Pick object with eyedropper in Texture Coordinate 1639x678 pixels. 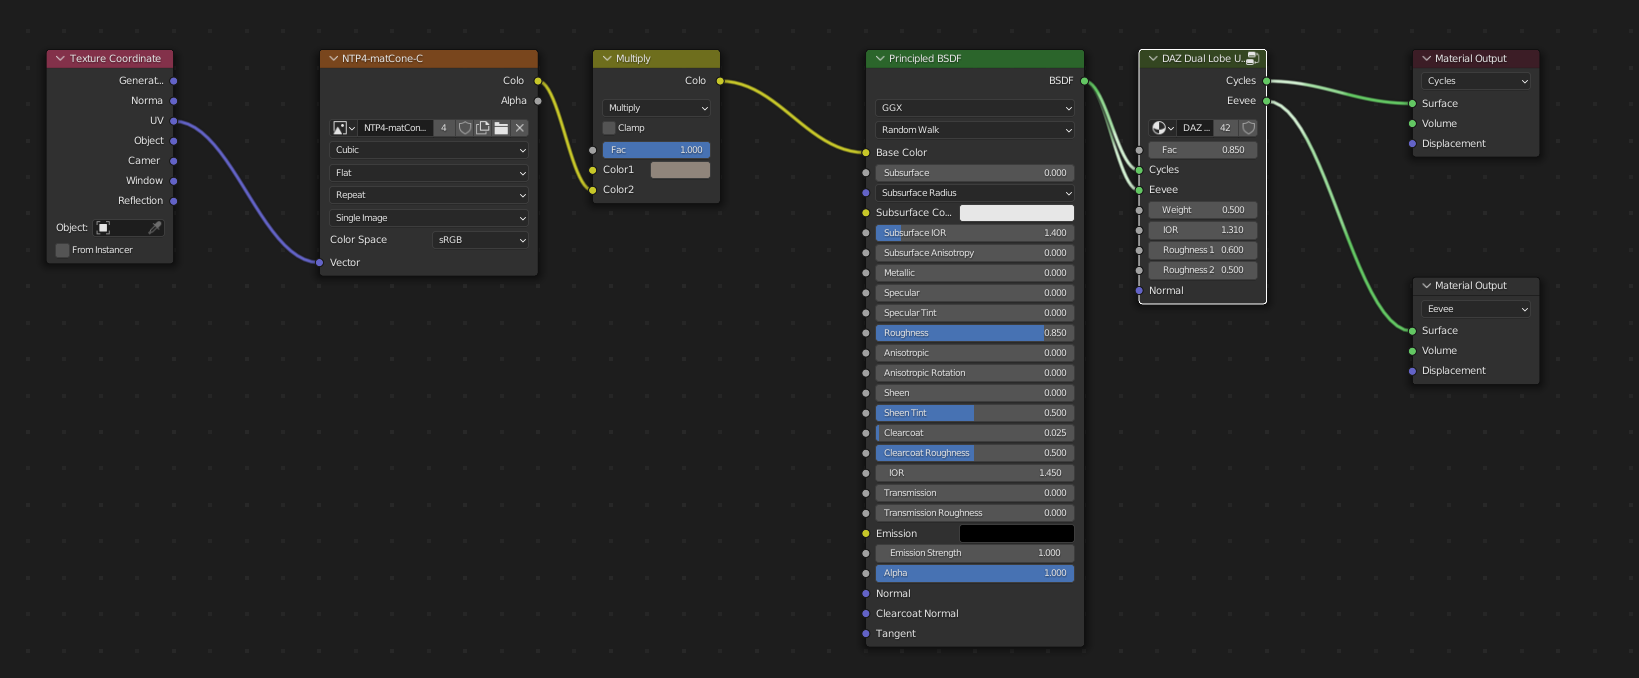point(155,228)
